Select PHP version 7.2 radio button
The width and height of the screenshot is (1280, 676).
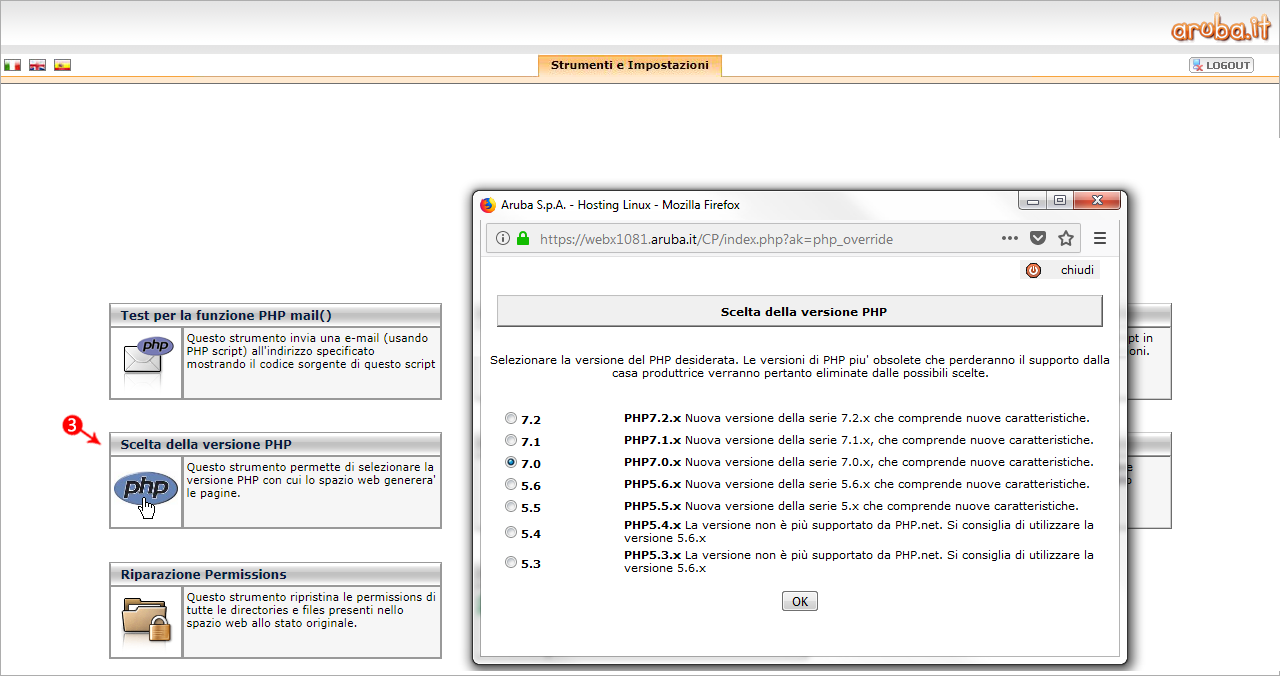click(511, 418)
